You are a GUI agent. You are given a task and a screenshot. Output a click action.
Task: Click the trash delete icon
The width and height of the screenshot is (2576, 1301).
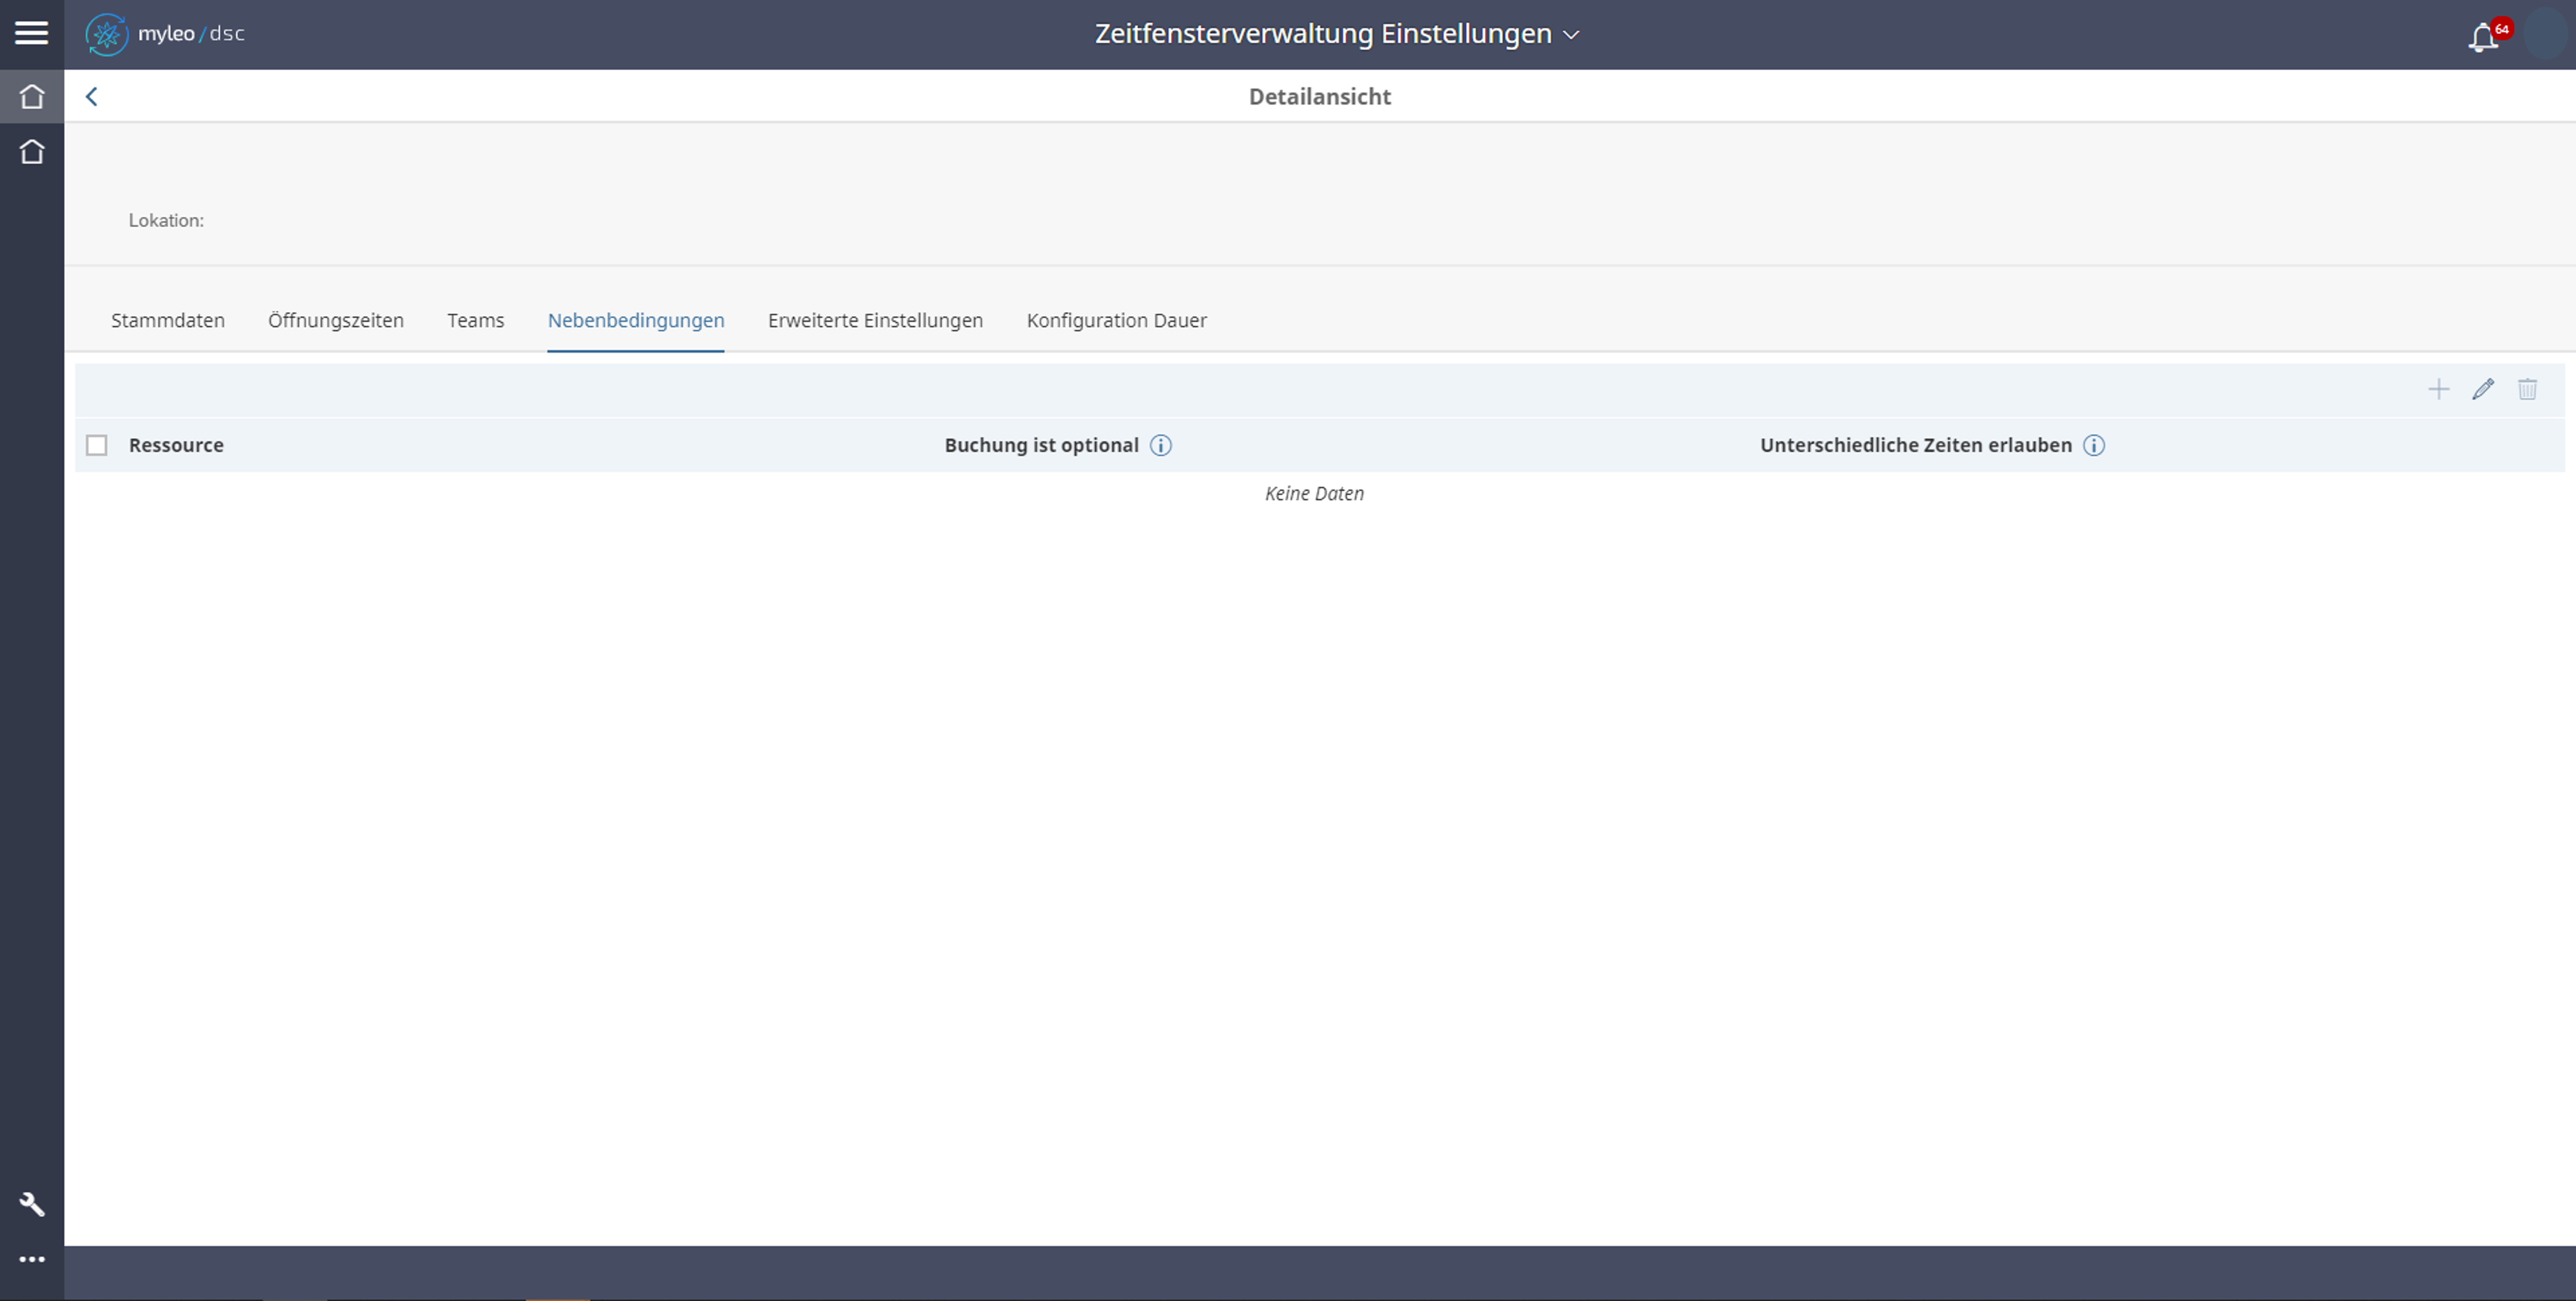[x=2527, y=390]
